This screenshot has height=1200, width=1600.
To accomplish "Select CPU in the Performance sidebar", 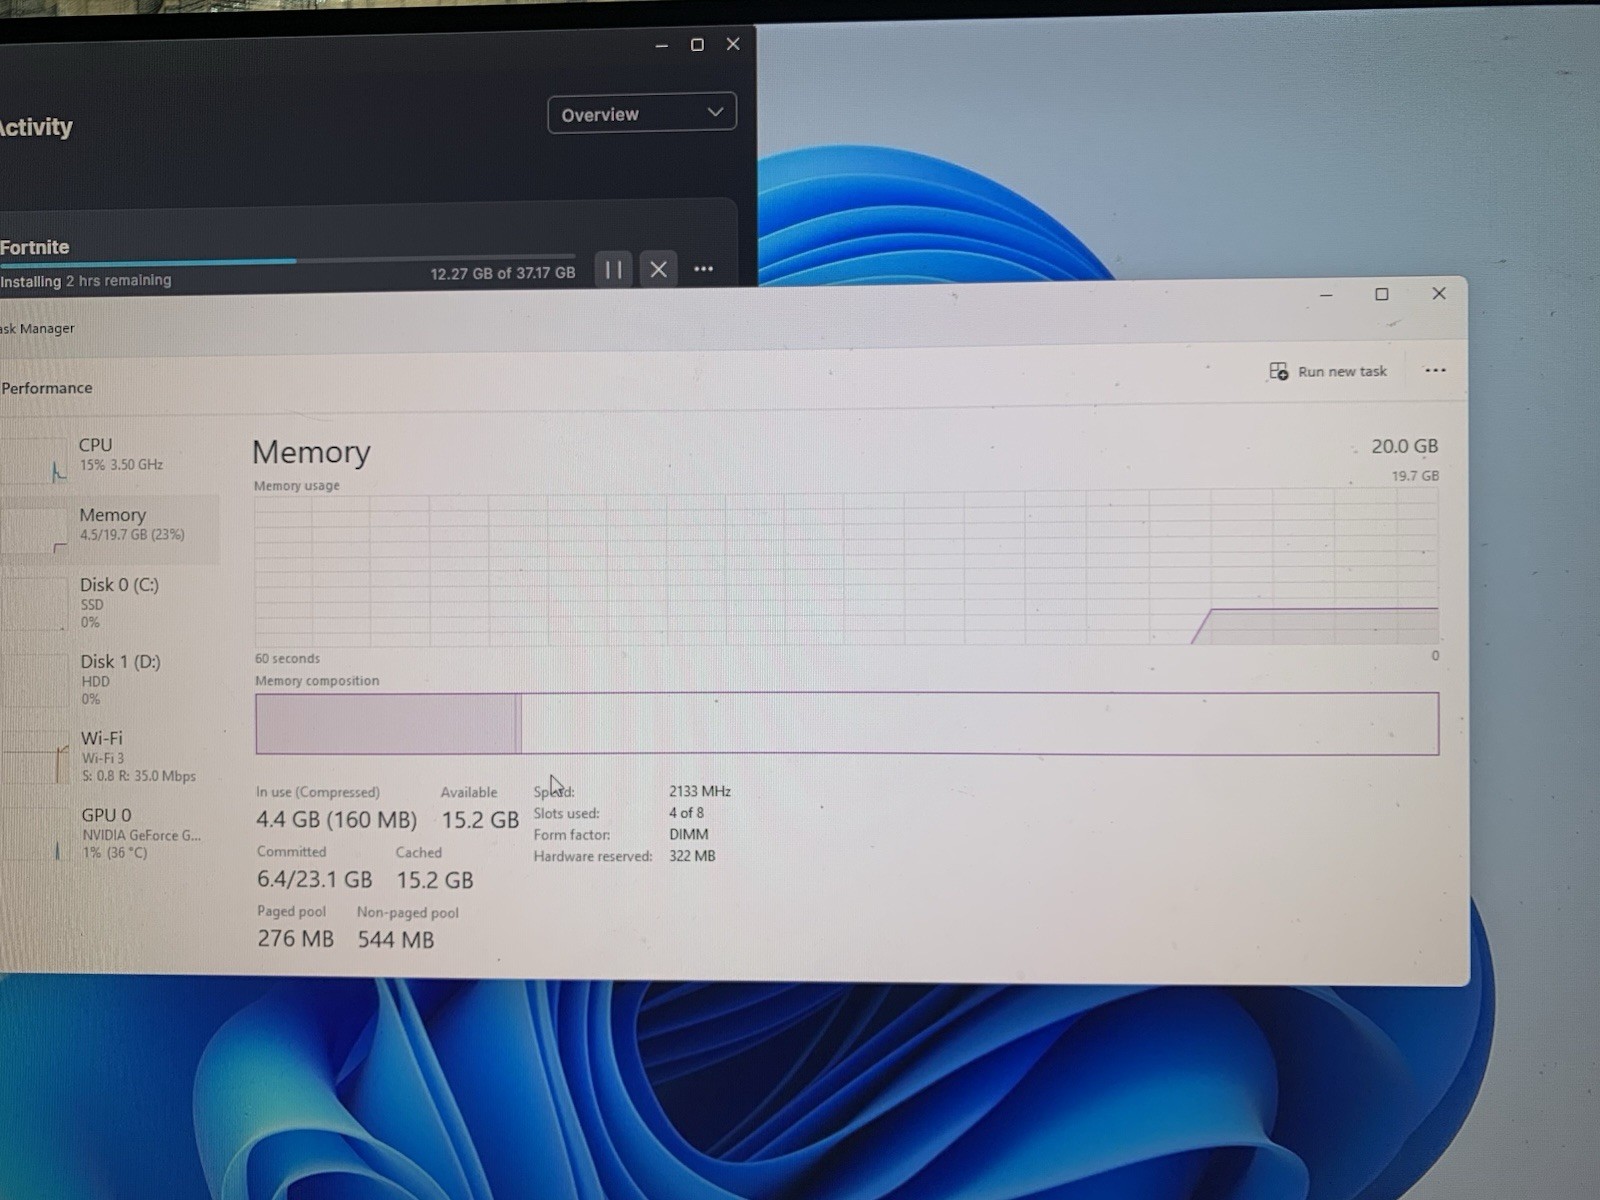I will 110,455.
